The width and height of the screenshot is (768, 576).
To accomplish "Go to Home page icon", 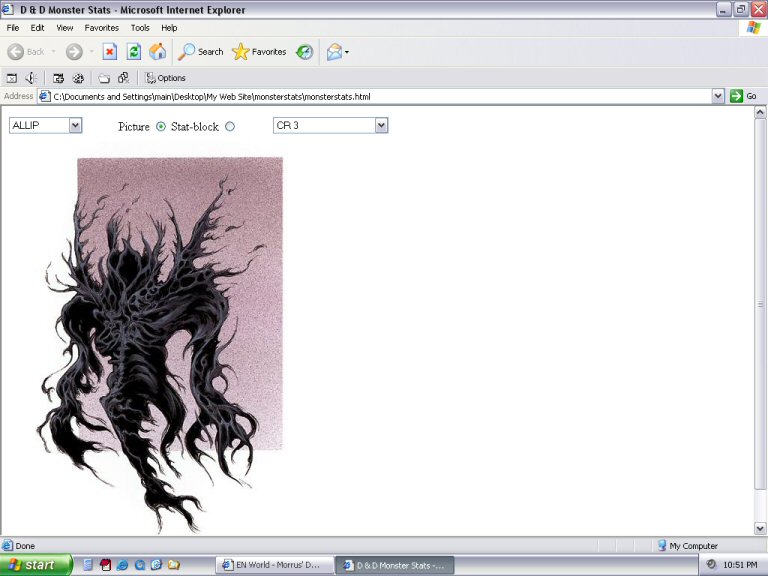I will (157, 51).
